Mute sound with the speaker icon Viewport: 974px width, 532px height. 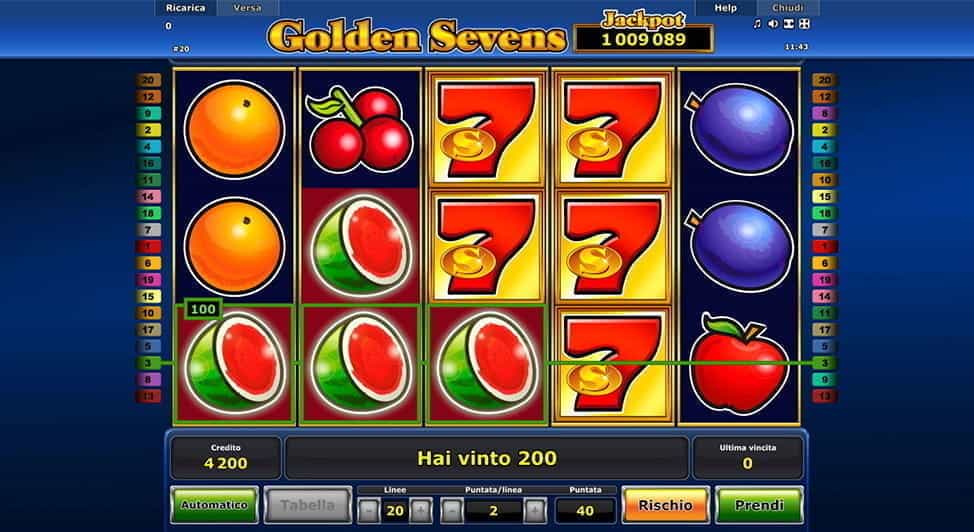click(773, 24)
